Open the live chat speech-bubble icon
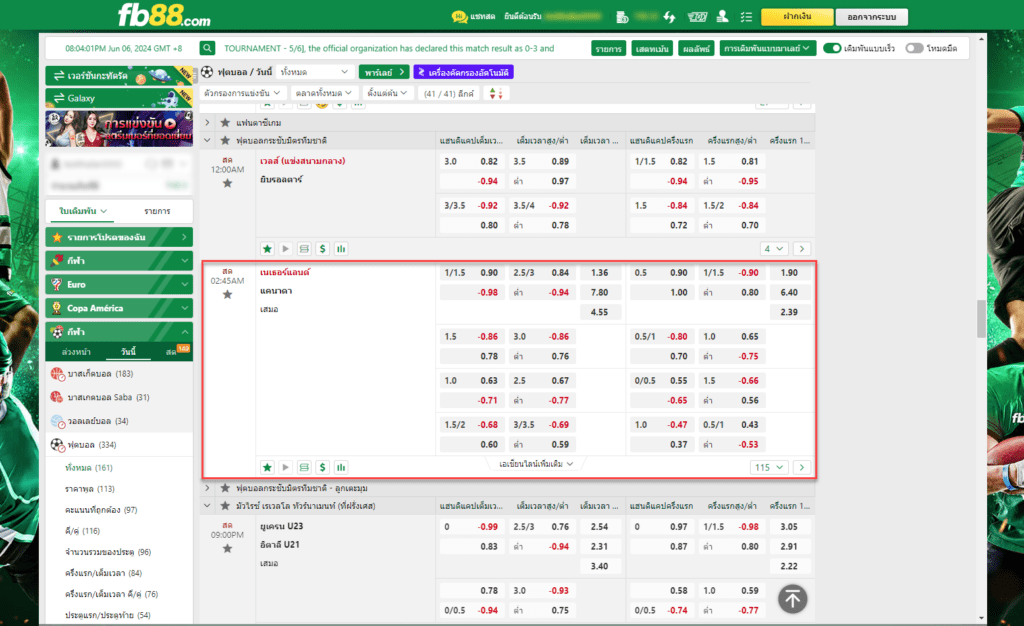The image size is (1024, 626). pos(459,16)
